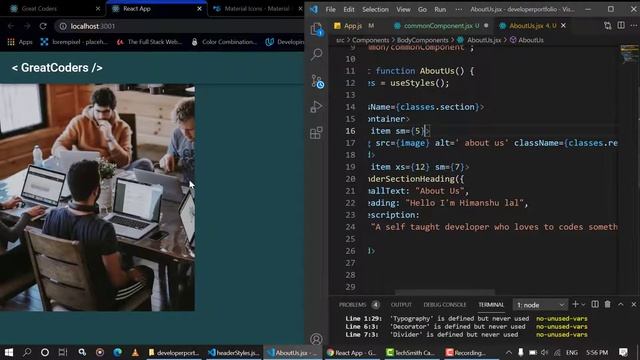Image resolution: width=640 pixels, height=360 pixels.
Task: Open the View menu in VS Code
Action: (403, 9)
